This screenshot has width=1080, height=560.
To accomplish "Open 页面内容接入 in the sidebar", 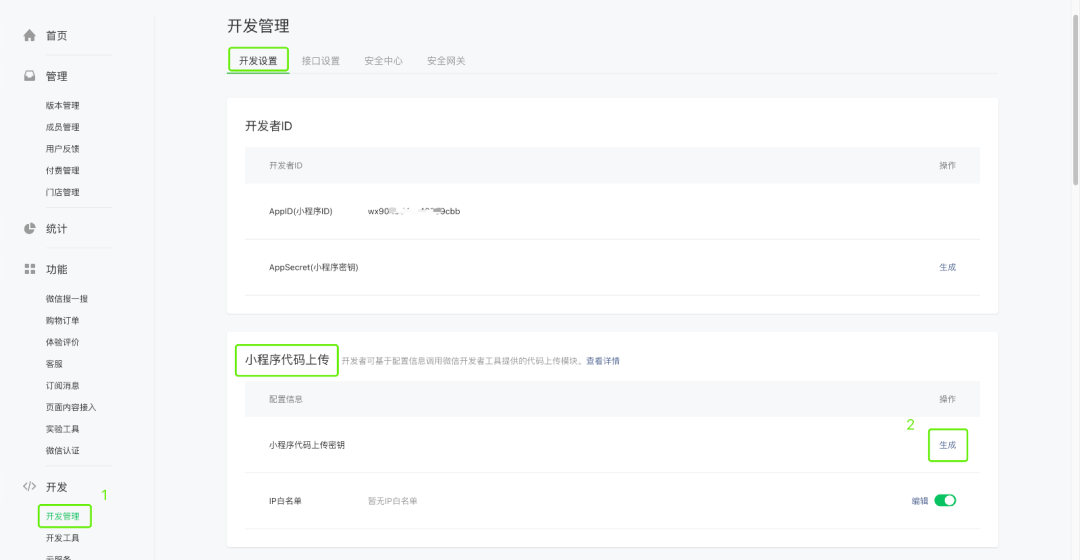I will [71, 407].
